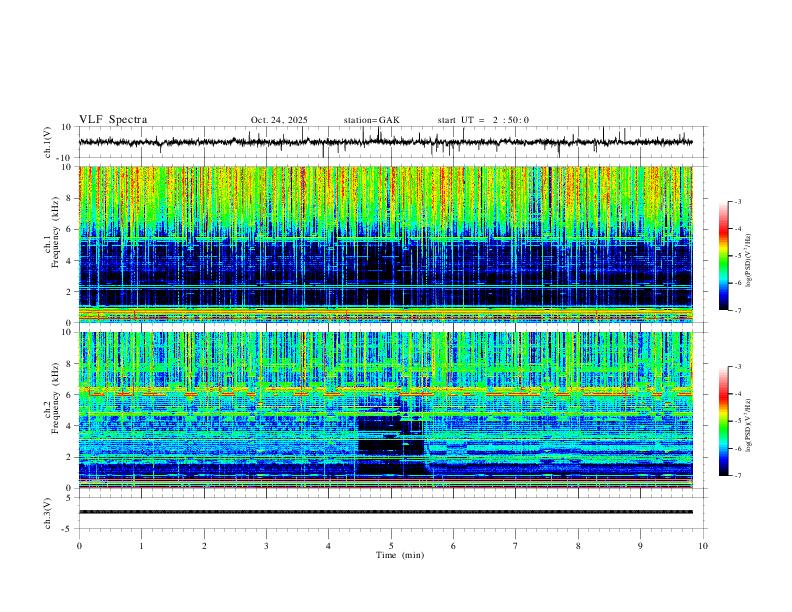Click the "ch.1(V)" axis label

coord(48,142)
